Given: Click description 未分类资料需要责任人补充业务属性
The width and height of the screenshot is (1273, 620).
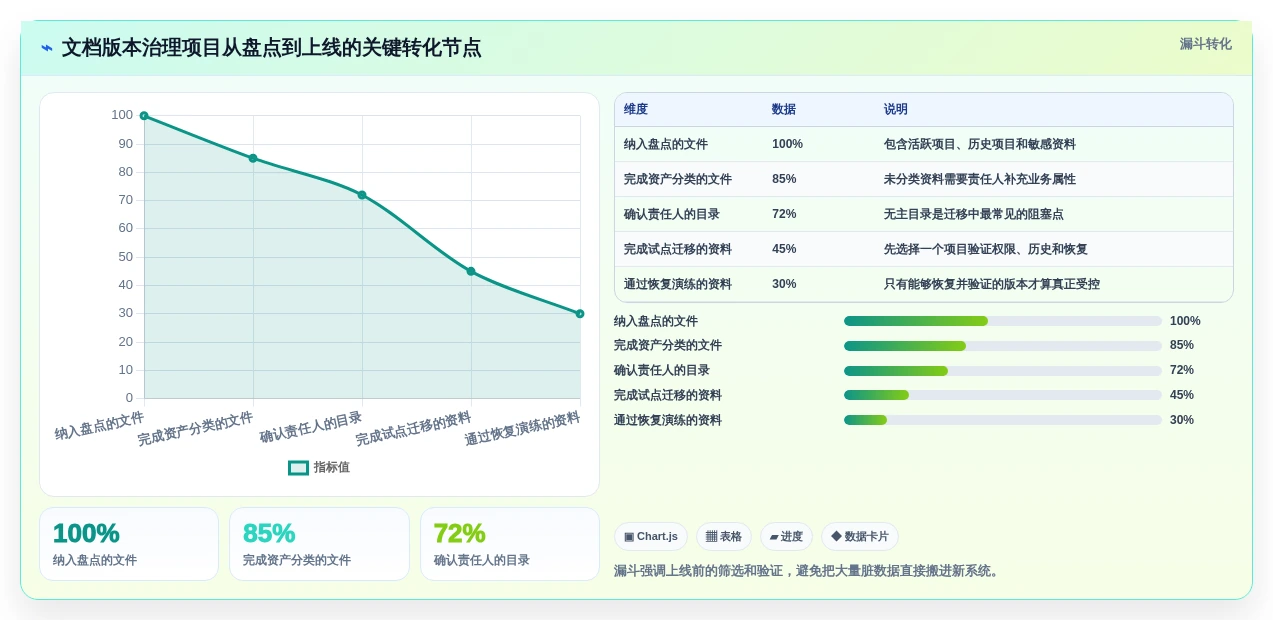Looking at the screenshot, I should click(980, 179).
